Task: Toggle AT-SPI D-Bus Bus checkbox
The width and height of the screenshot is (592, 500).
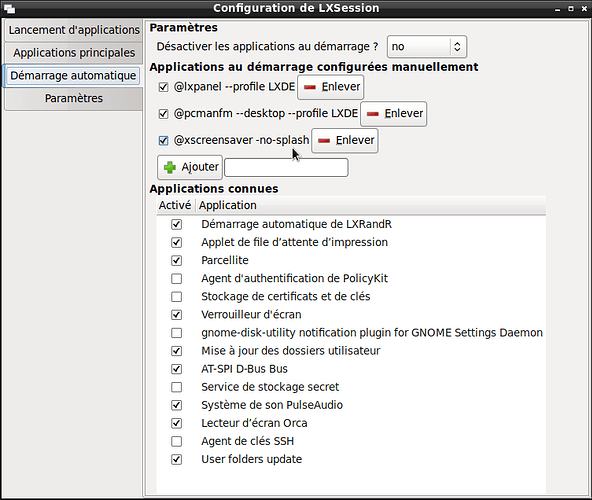Action: [x=176, y=369]
